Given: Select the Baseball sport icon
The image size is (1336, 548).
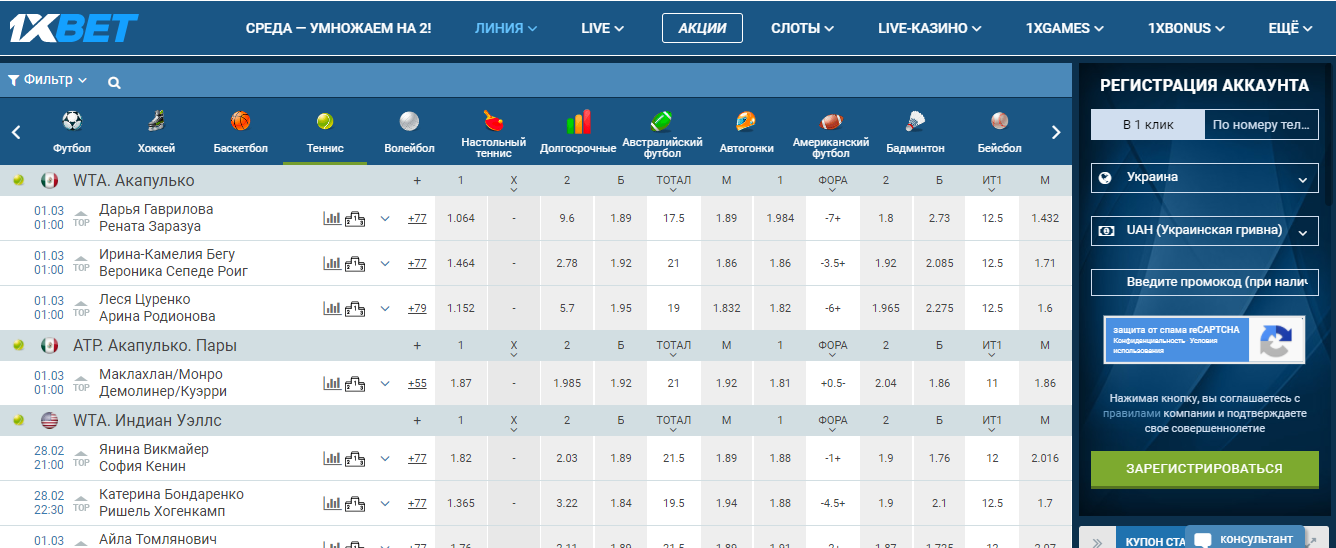Looking at the screenshot, I should coord(999,121).
